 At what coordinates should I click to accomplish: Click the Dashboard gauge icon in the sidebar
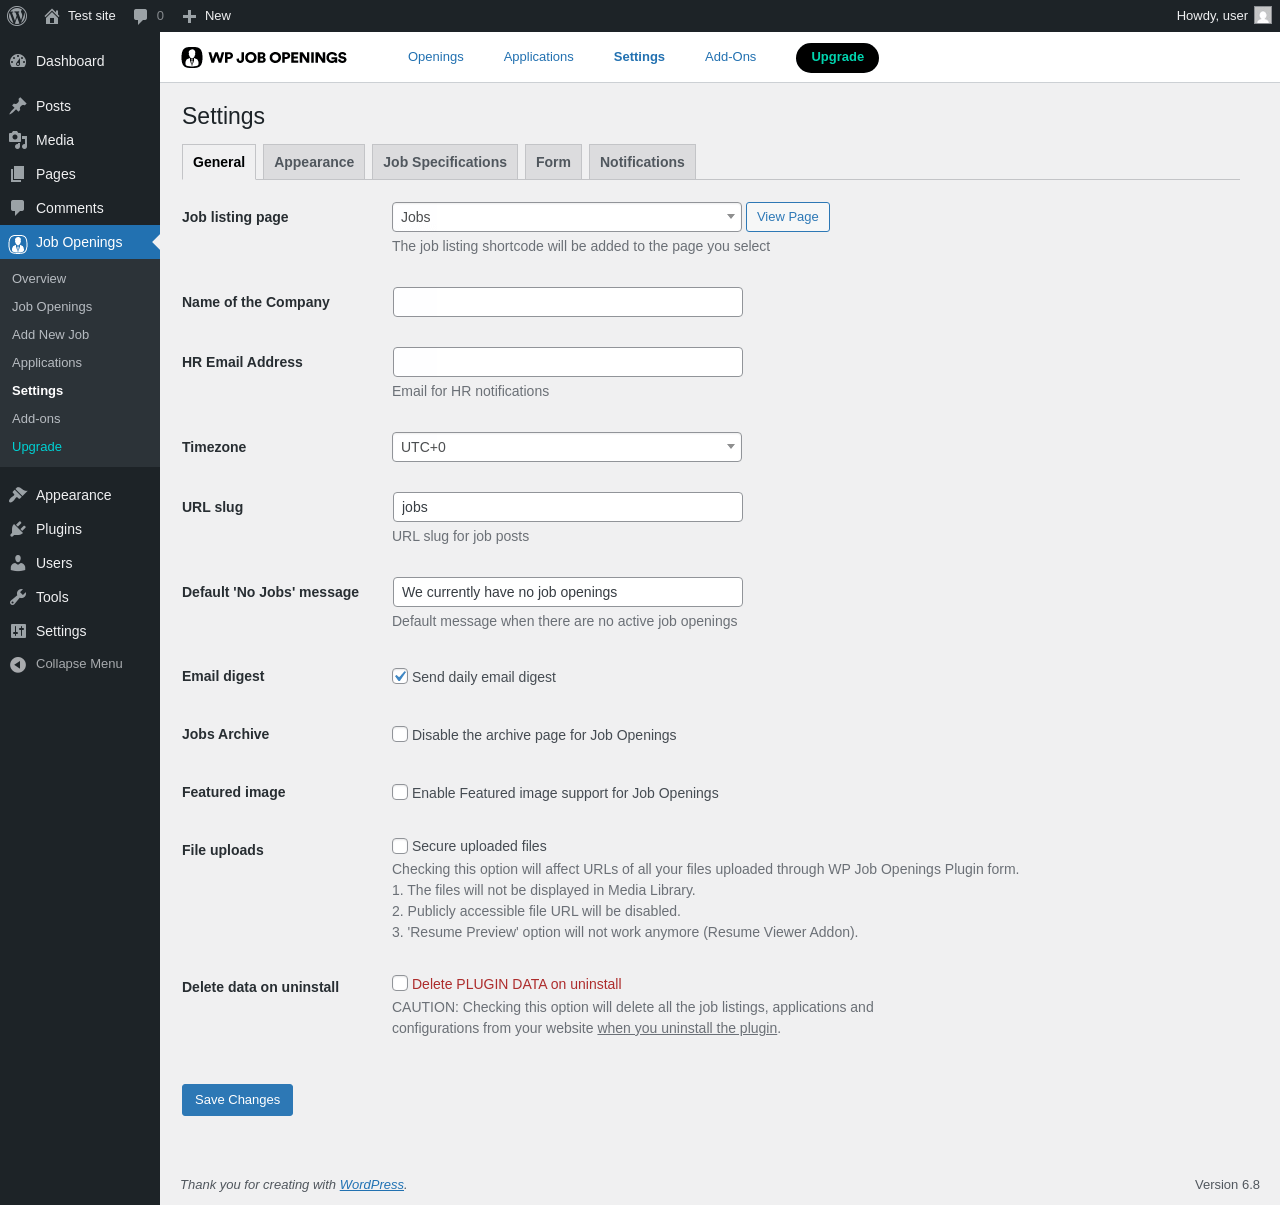tap(18, 61)
